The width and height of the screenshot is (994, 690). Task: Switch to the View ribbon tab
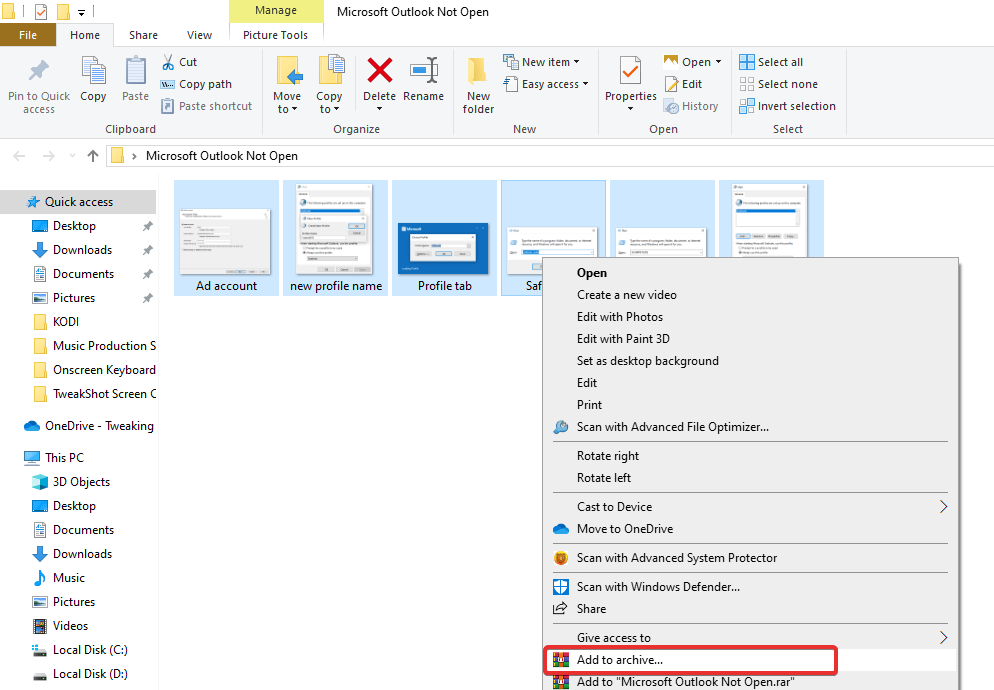(199, 34)
